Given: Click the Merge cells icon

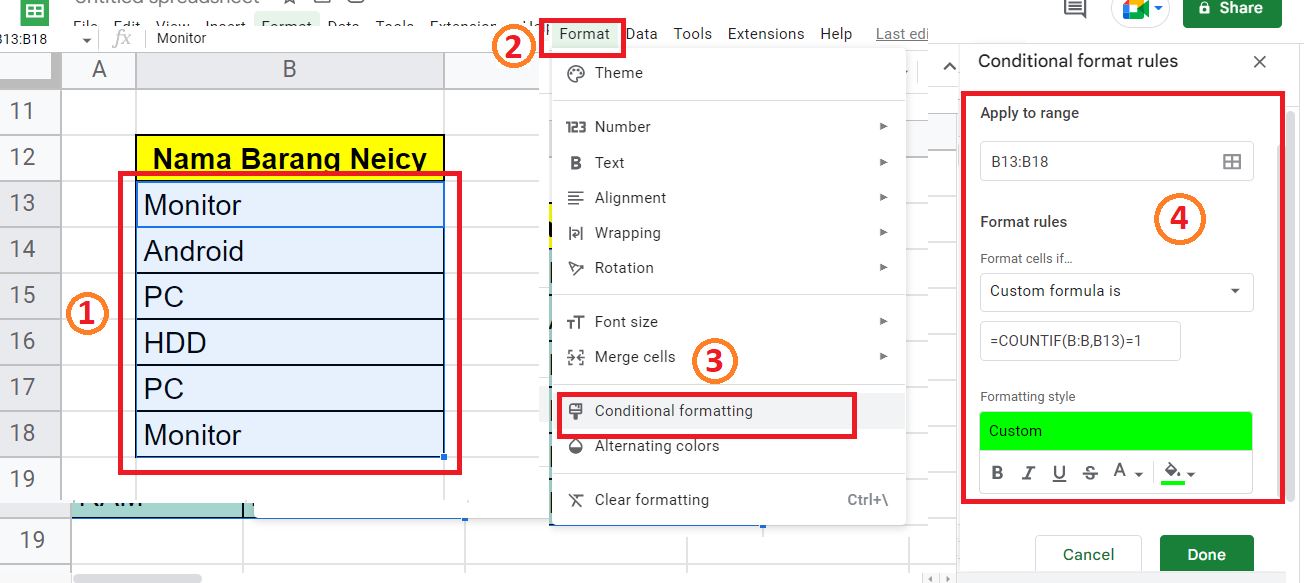Looking at the screenshot, I should (576, 357).
